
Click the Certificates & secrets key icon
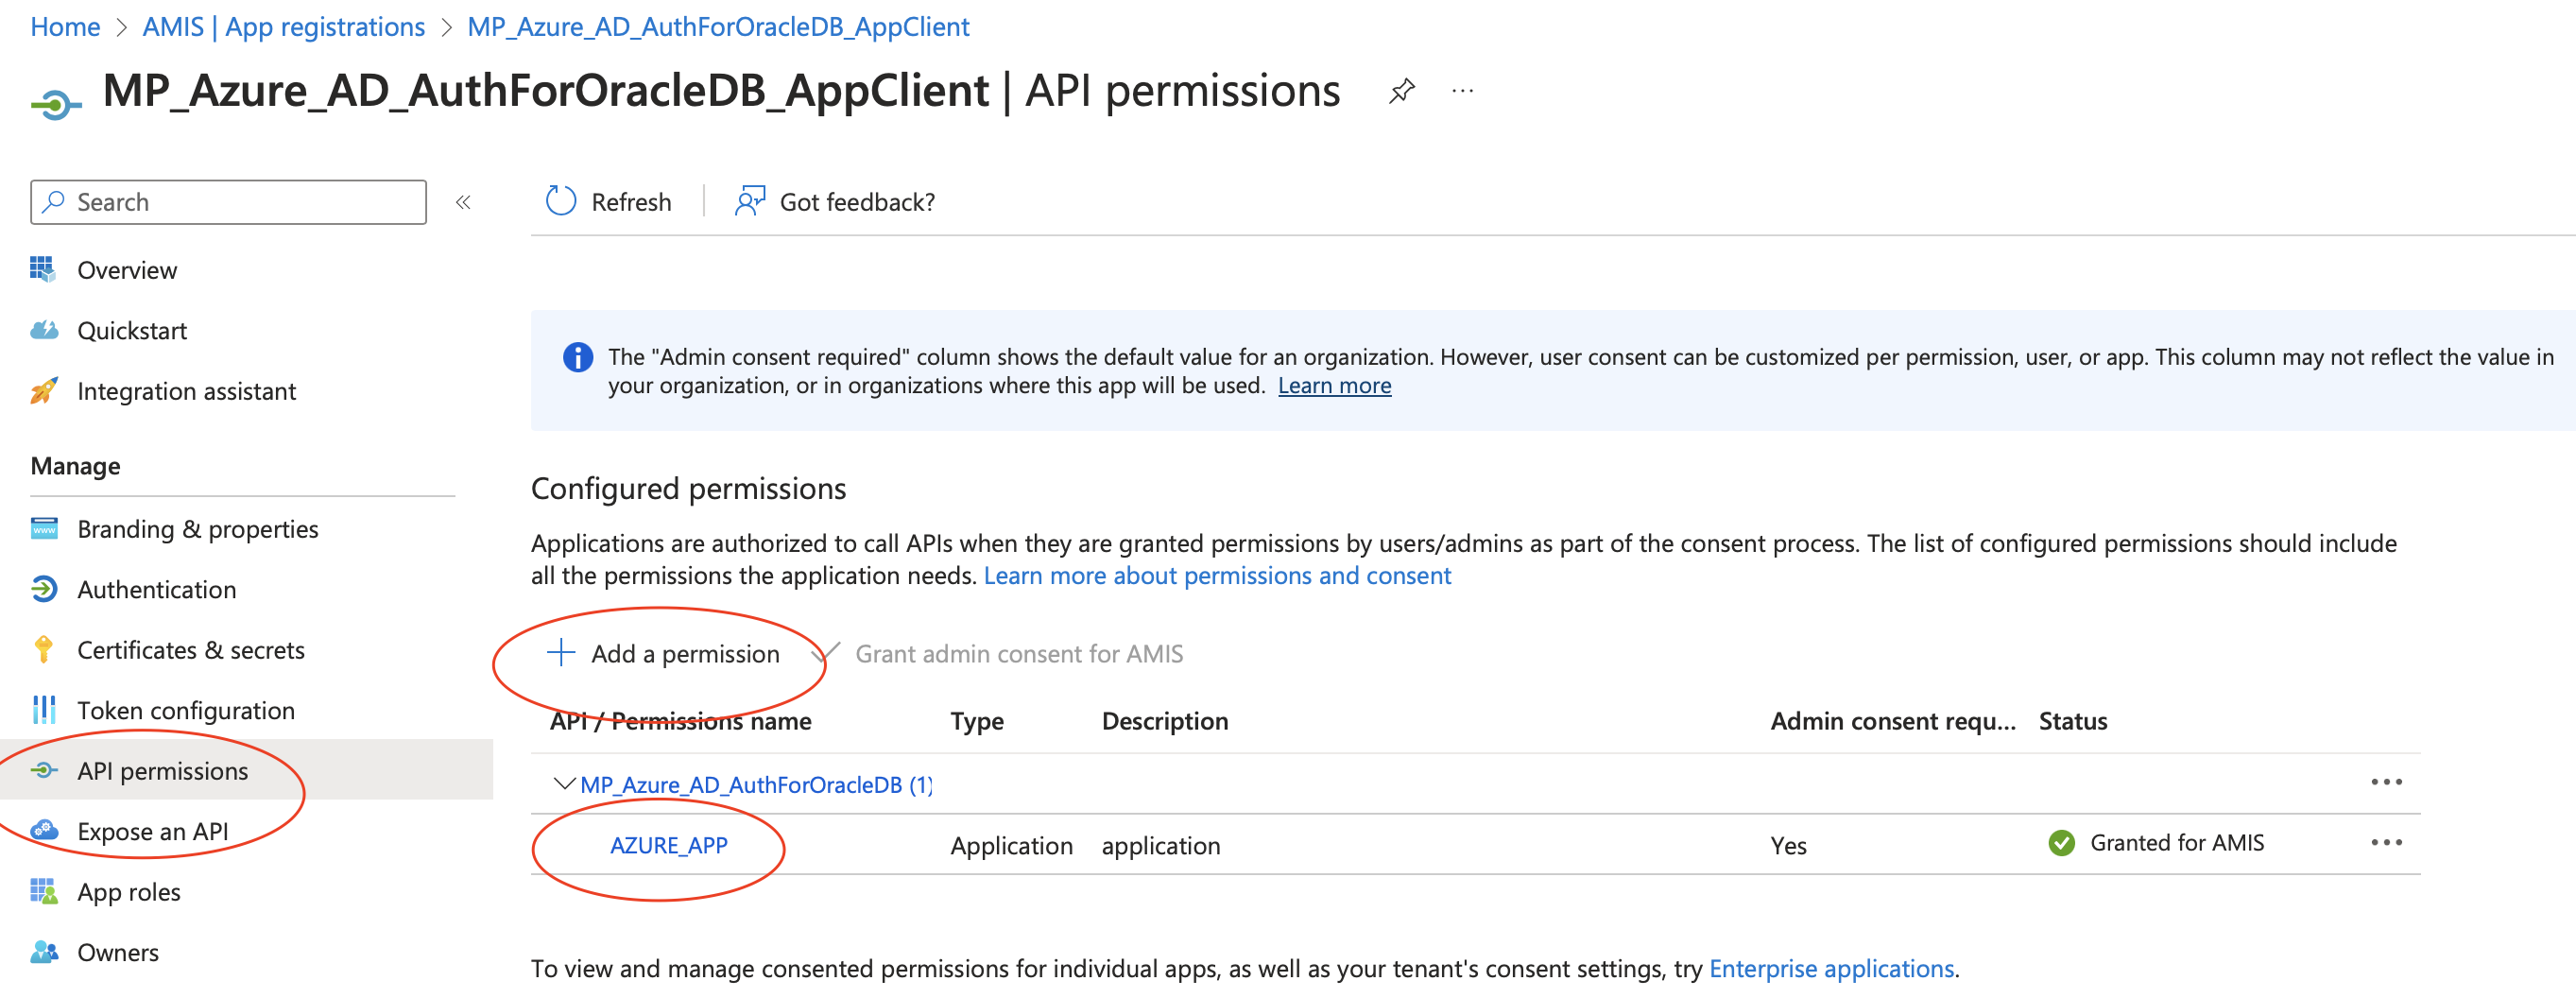pyautogui.click(x=44, y=650)
